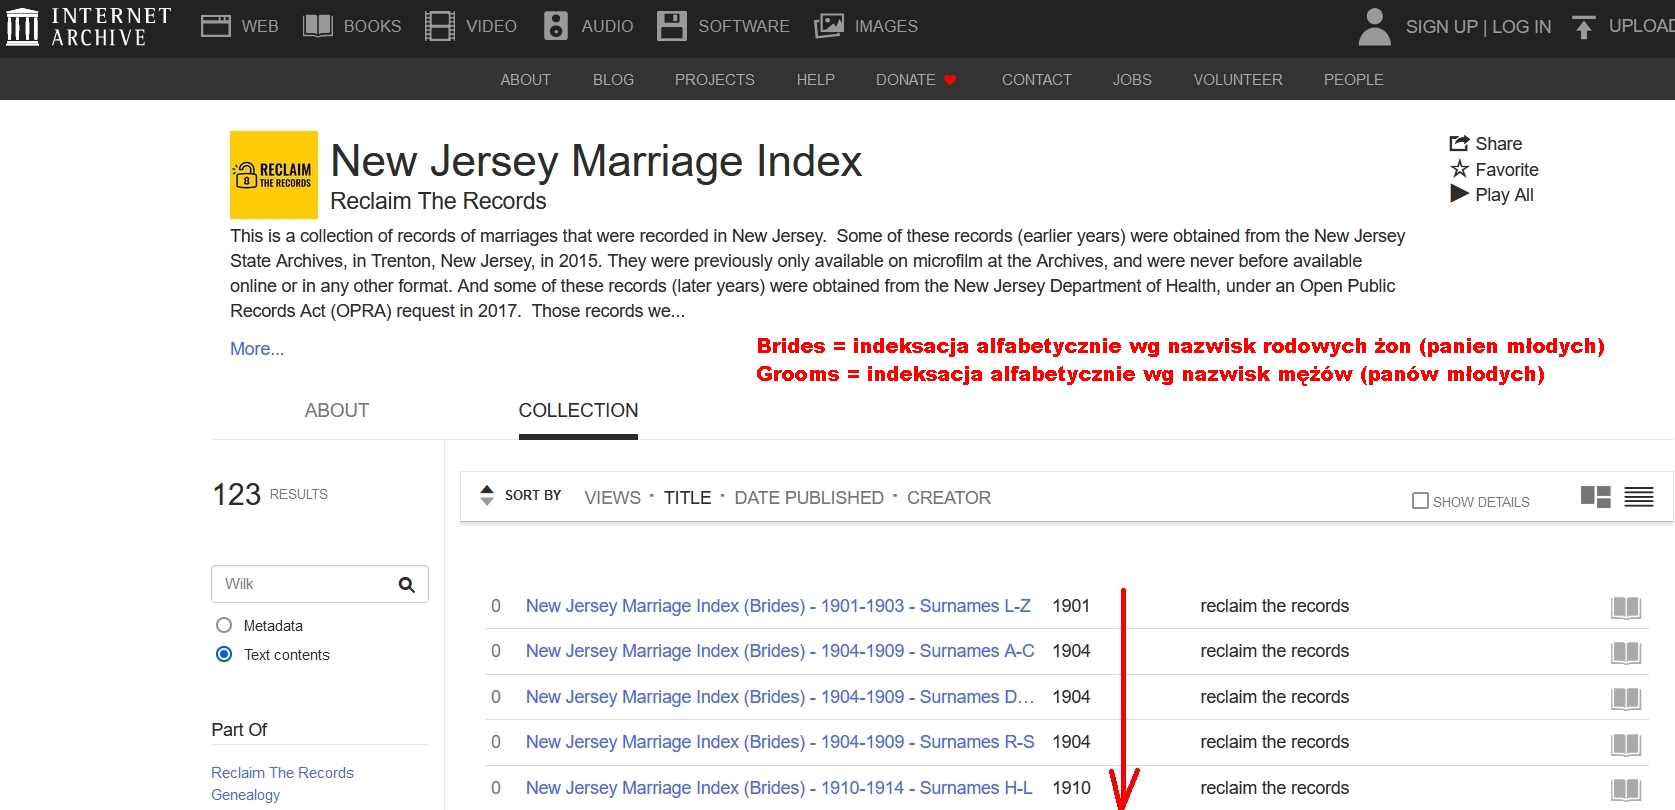Click the Favorite star icon

(1460, 169)
